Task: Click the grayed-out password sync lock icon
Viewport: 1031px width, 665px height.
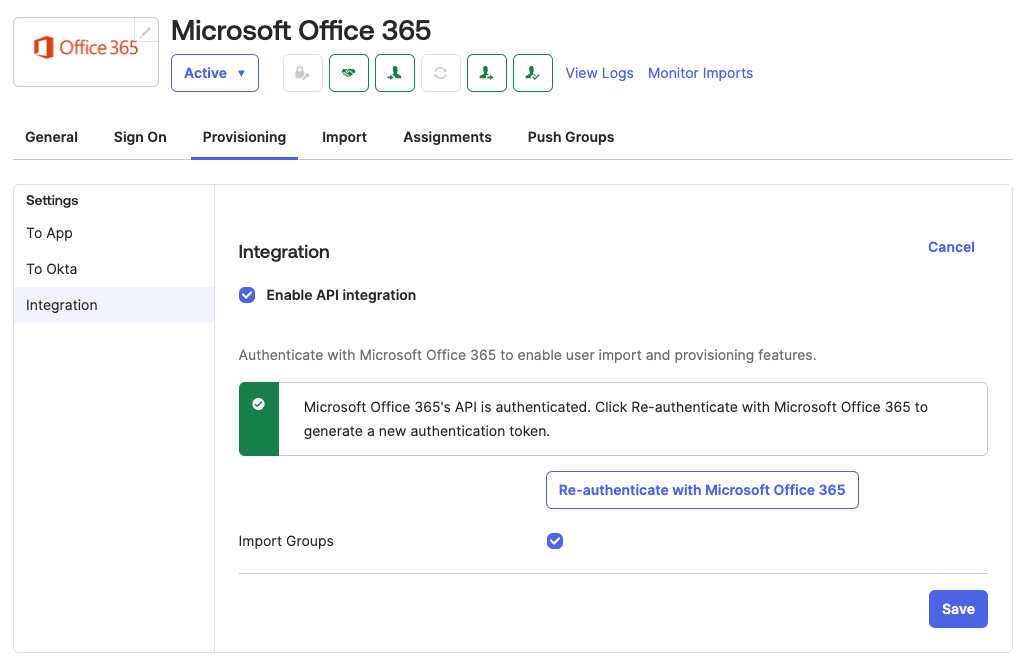Action: tap(302, 72)
